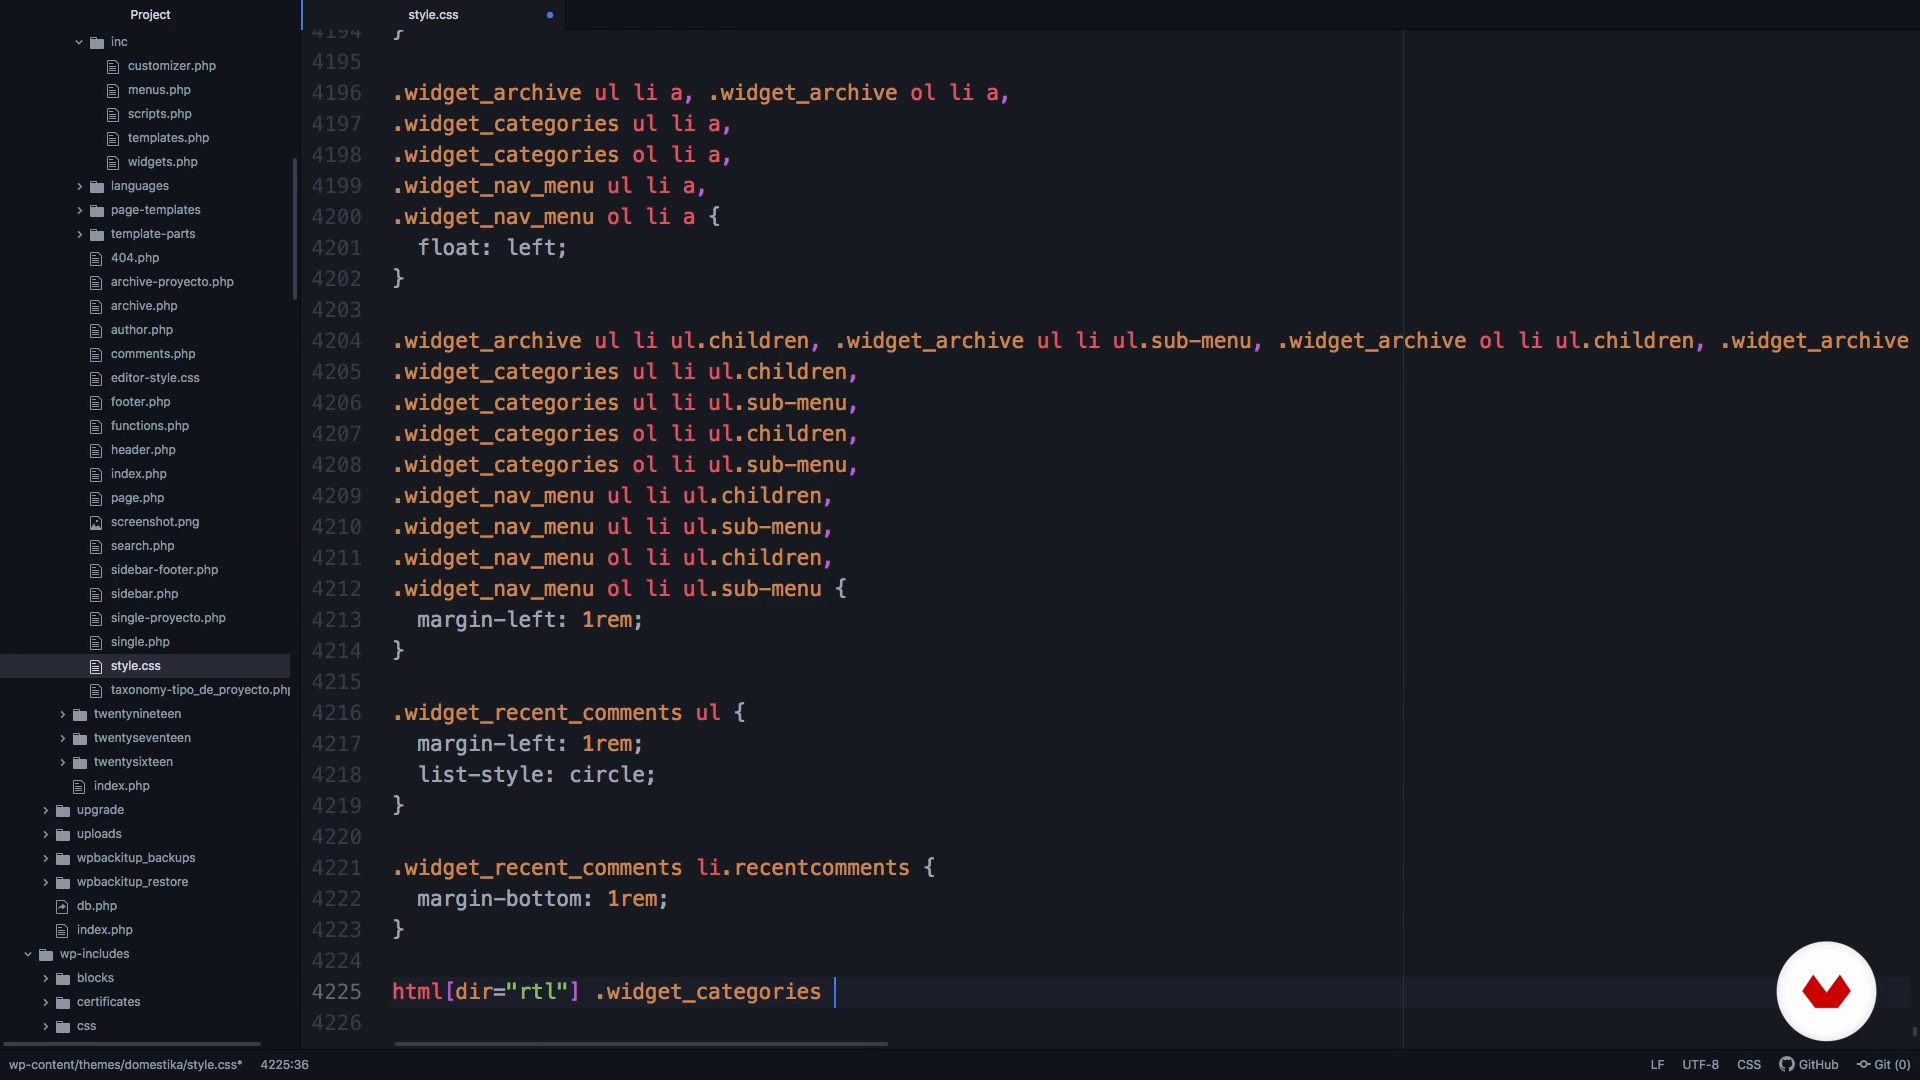Change the LF line ending setting
Image resolution: width=1920 pixels, height=1080 pixels.
tap(1657, 1064)
